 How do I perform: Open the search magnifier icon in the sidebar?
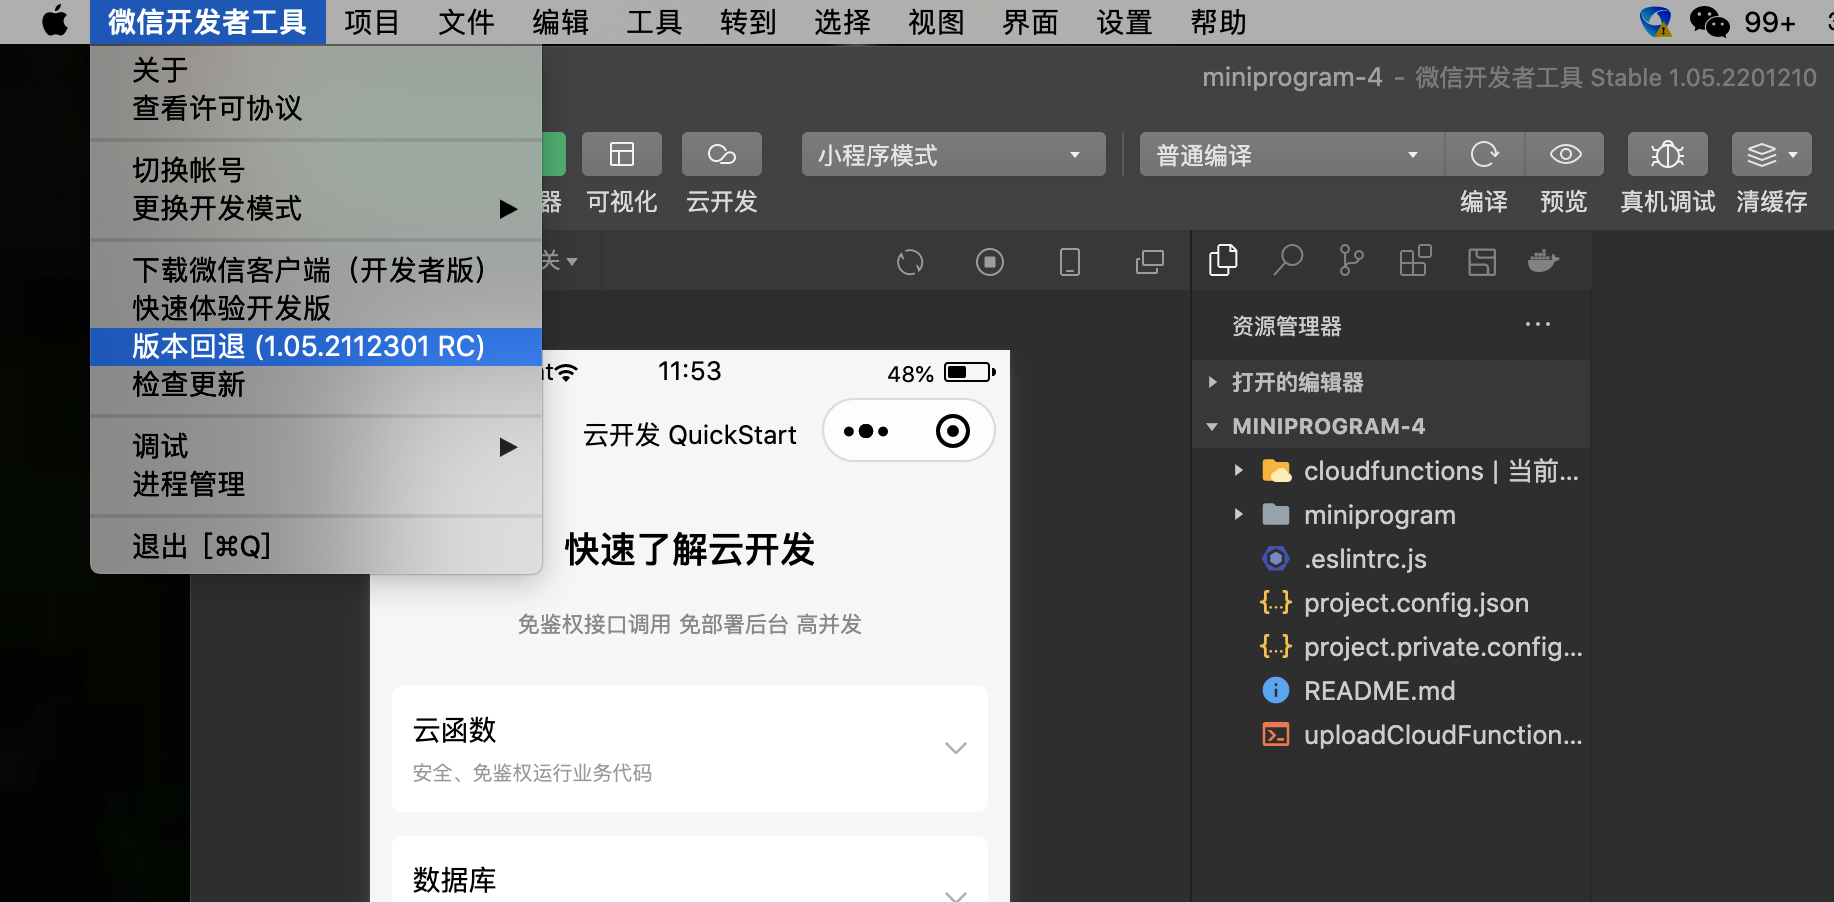(x=1288, y=261)
